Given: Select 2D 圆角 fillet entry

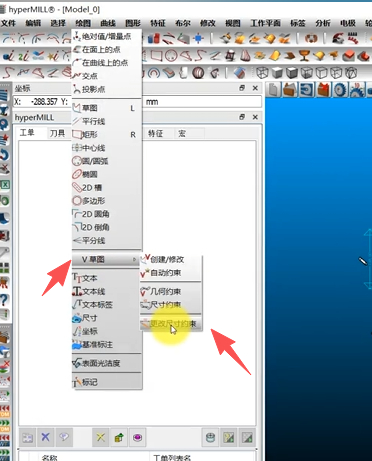Looking at the screenshot, I should (x=107, y=214).
